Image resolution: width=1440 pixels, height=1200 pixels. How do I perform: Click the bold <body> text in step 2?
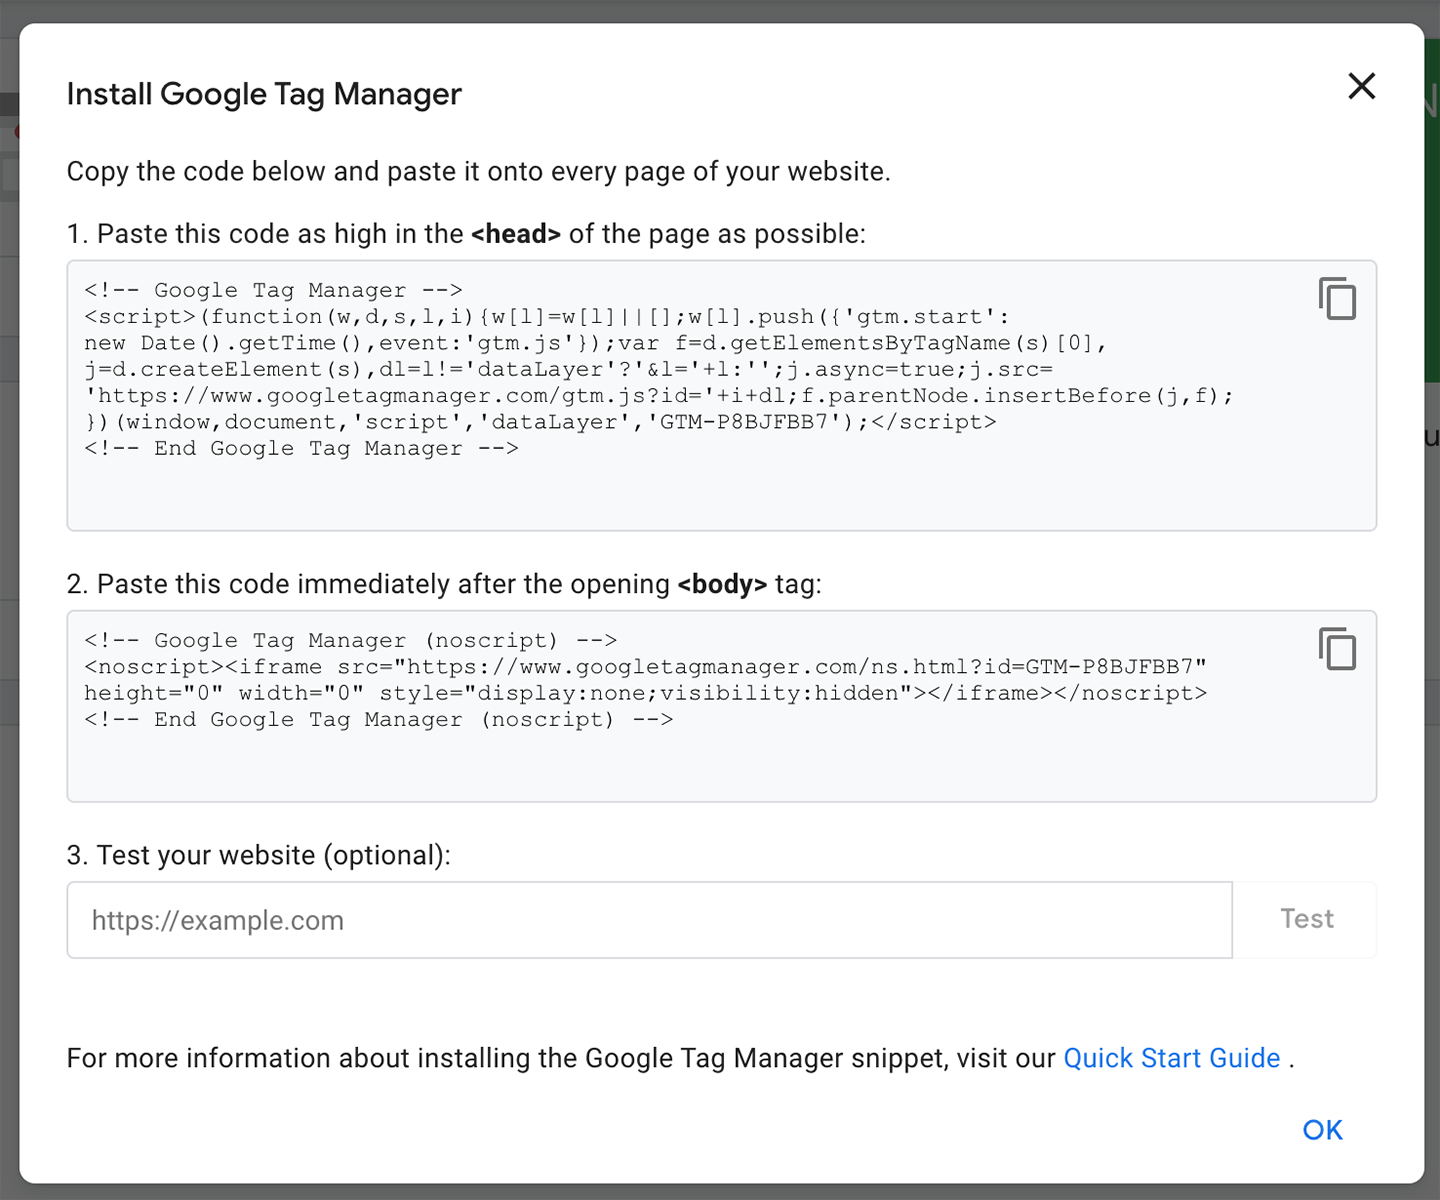(722, 584)
